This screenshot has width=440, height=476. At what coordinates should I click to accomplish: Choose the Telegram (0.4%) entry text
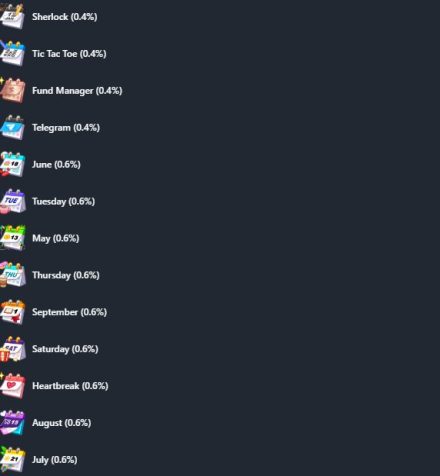tap(66, 128)
